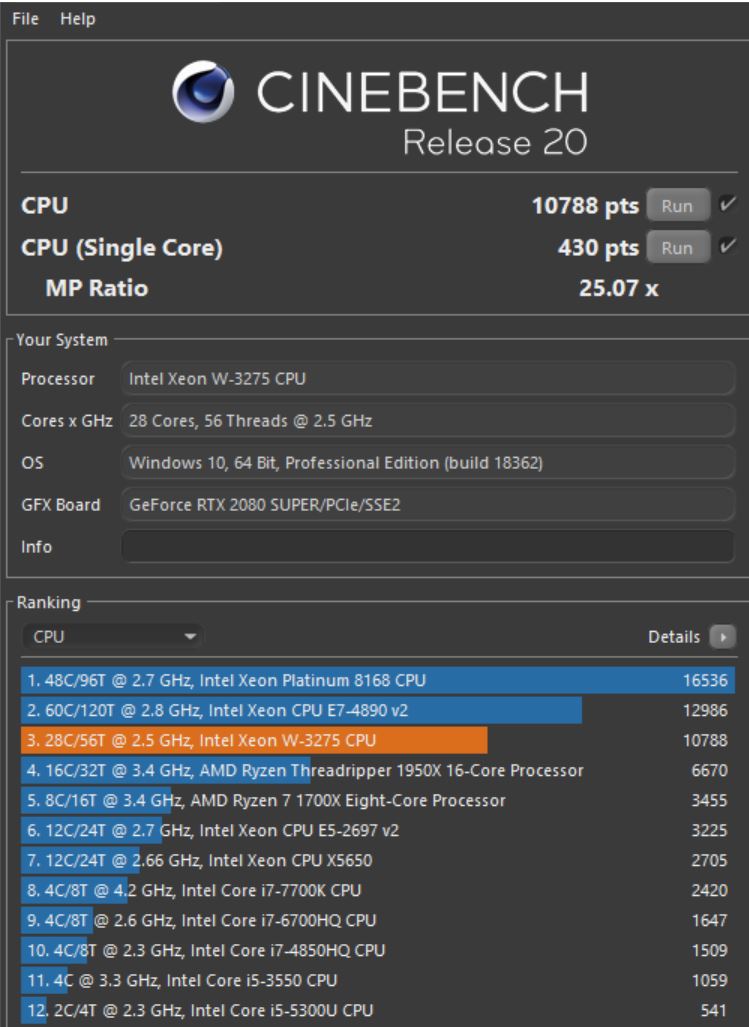Click the Details arrow icon

[x=722, y=637]
